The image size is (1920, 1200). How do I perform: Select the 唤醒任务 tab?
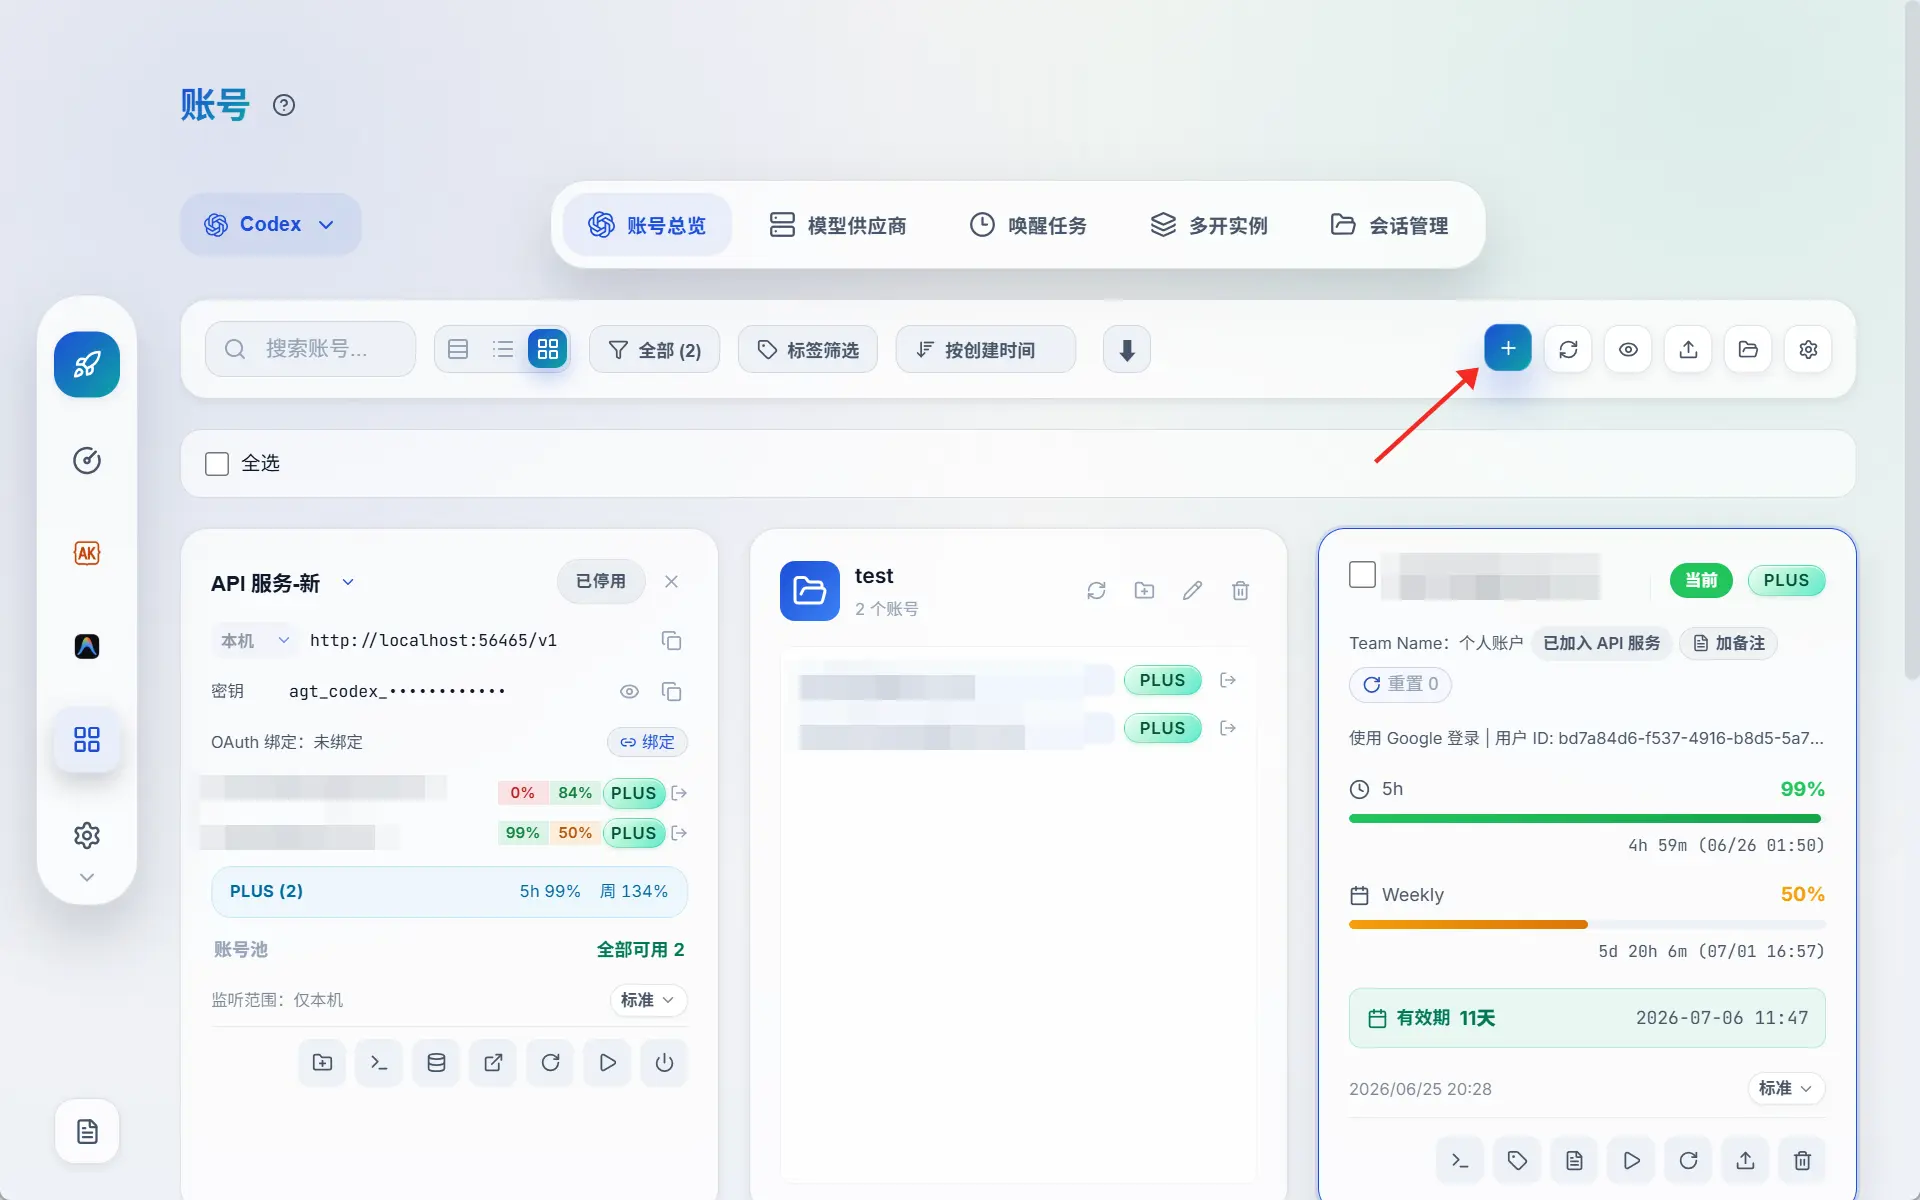(x=1028, y=225)
